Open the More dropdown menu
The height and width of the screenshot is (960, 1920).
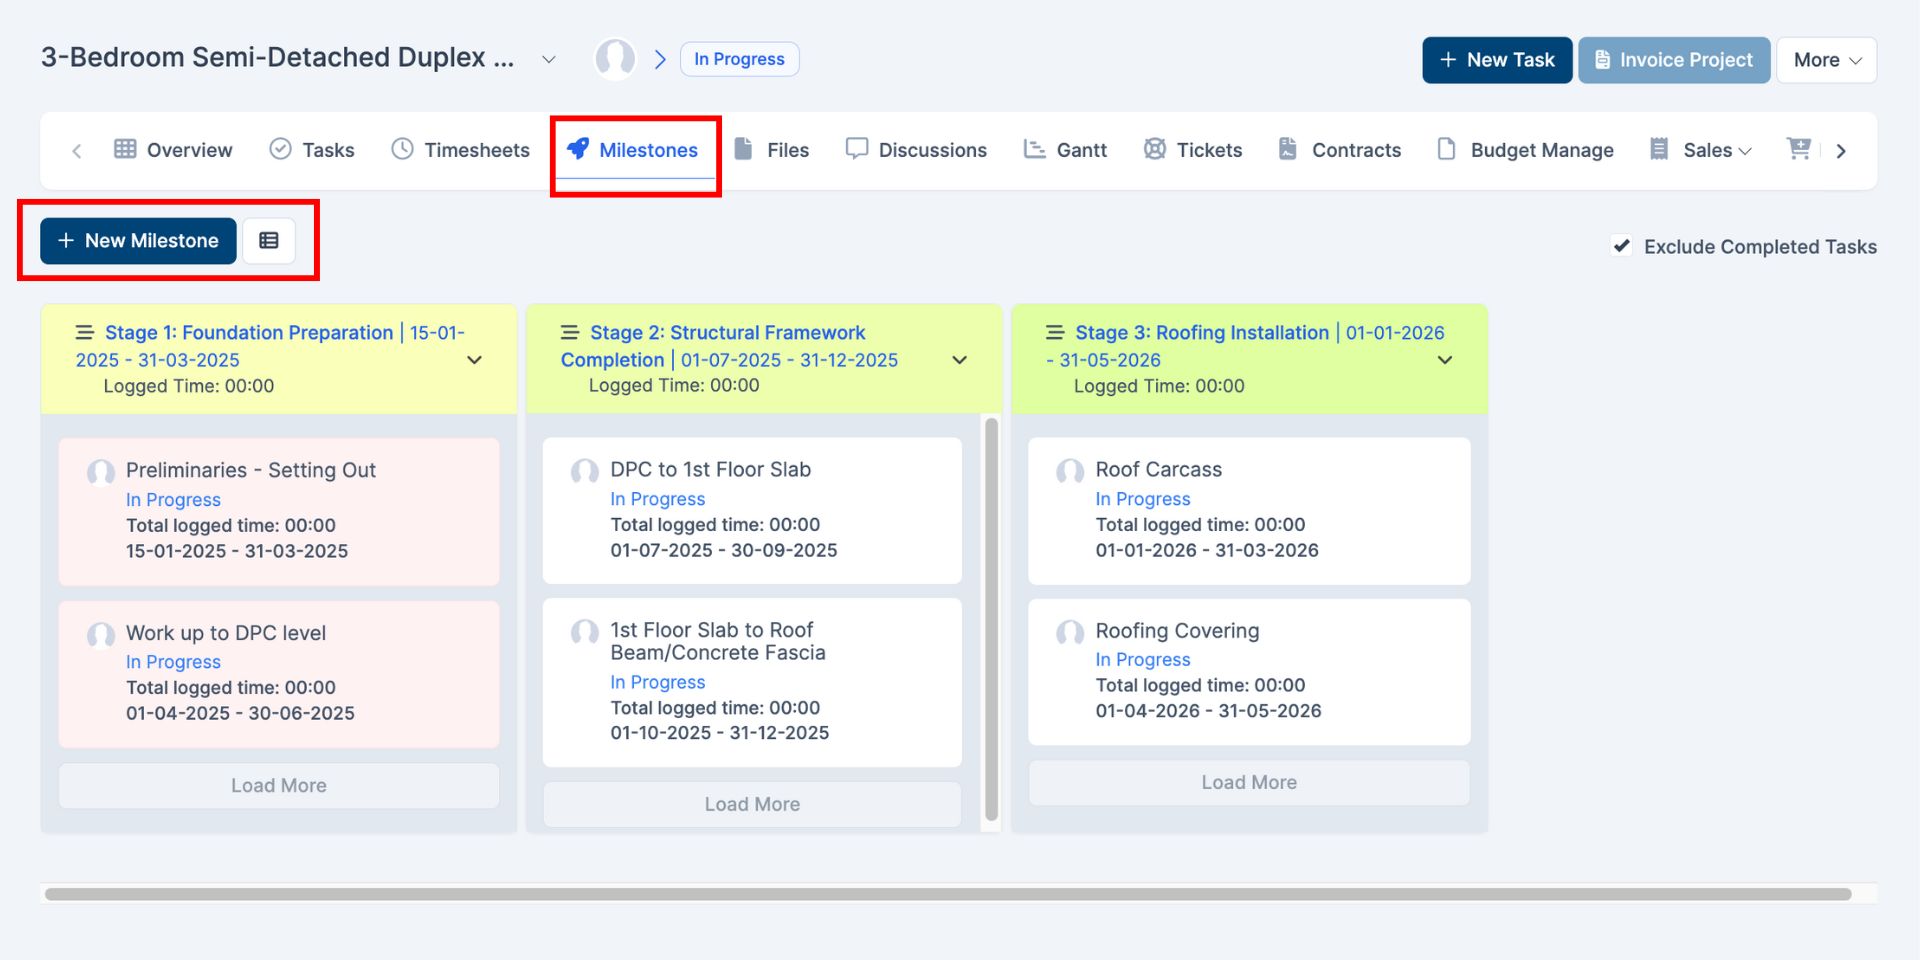click(1826, 60)
